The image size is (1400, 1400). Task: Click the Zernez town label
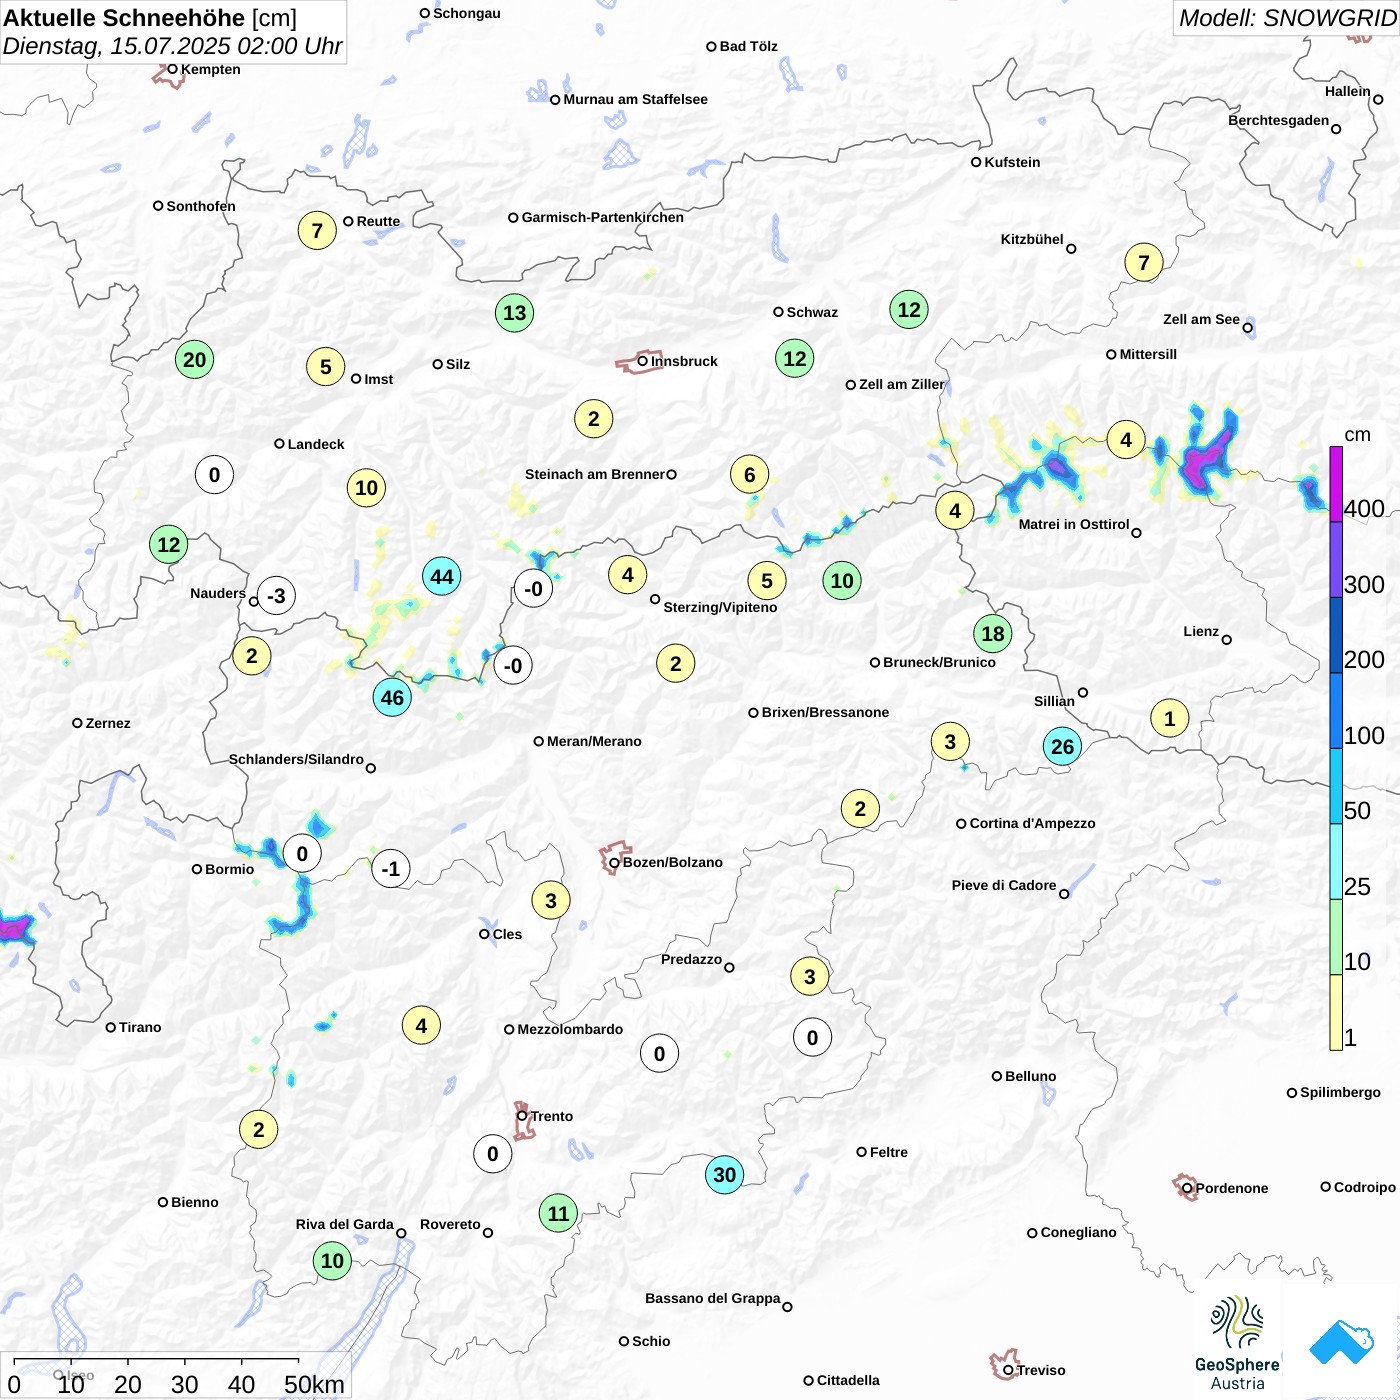click(x=108, y=723)
